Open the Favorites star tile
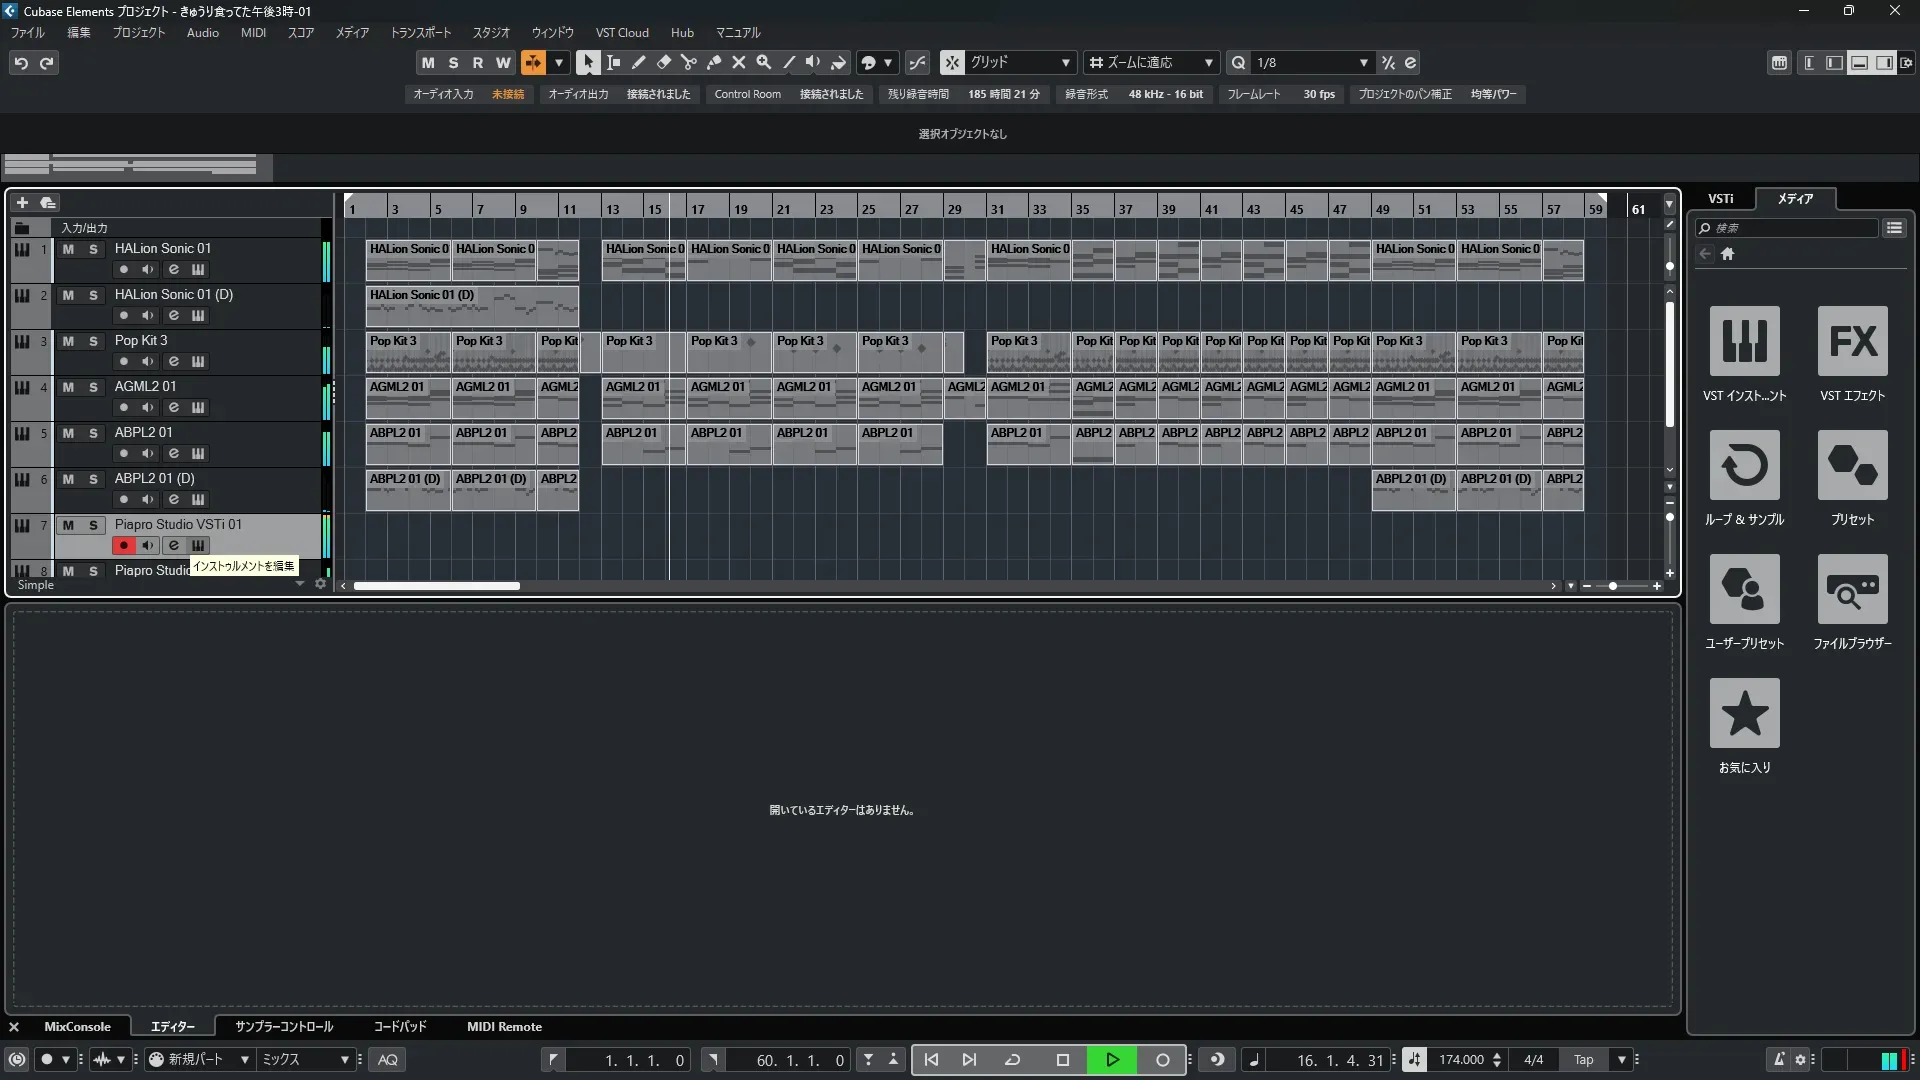 [1744, 713]
